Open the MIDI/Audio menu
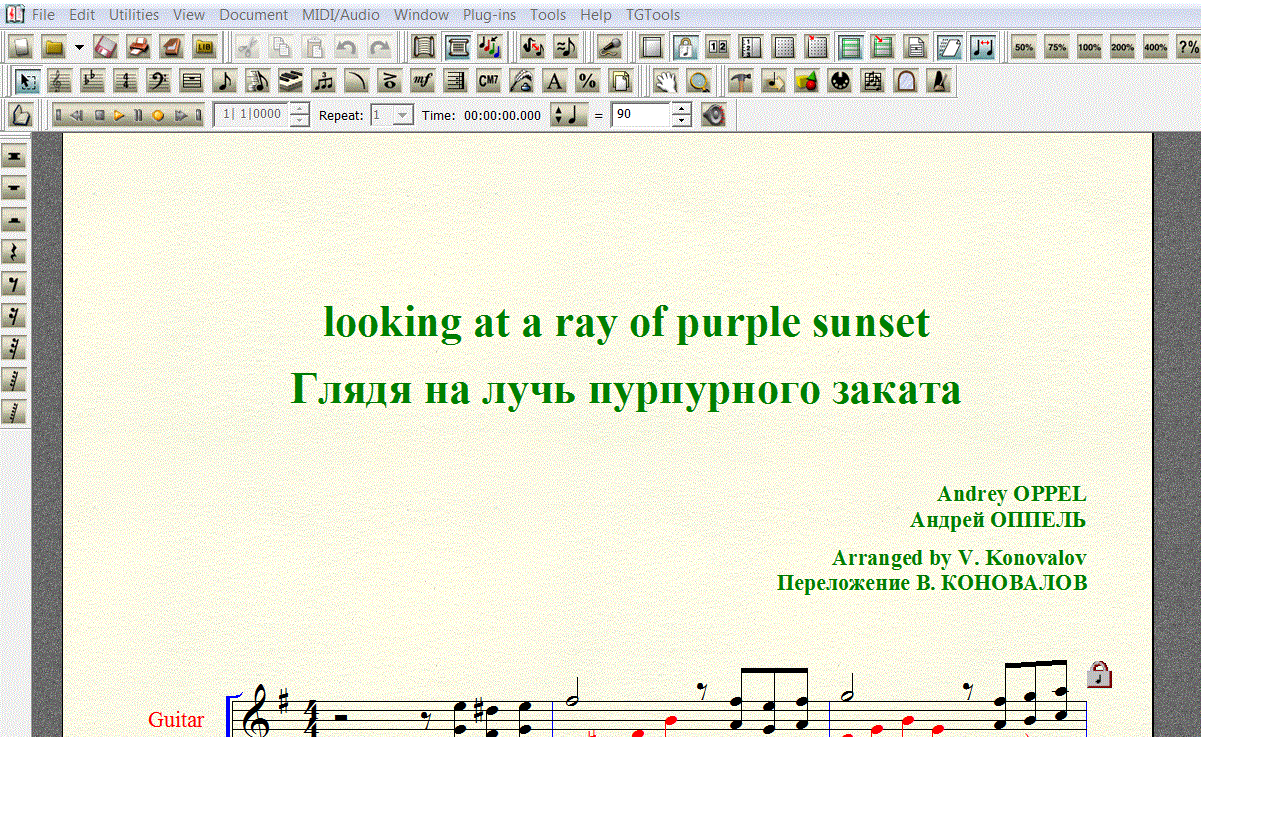Viewport: 1274px width, 817px height. [341, 15]
